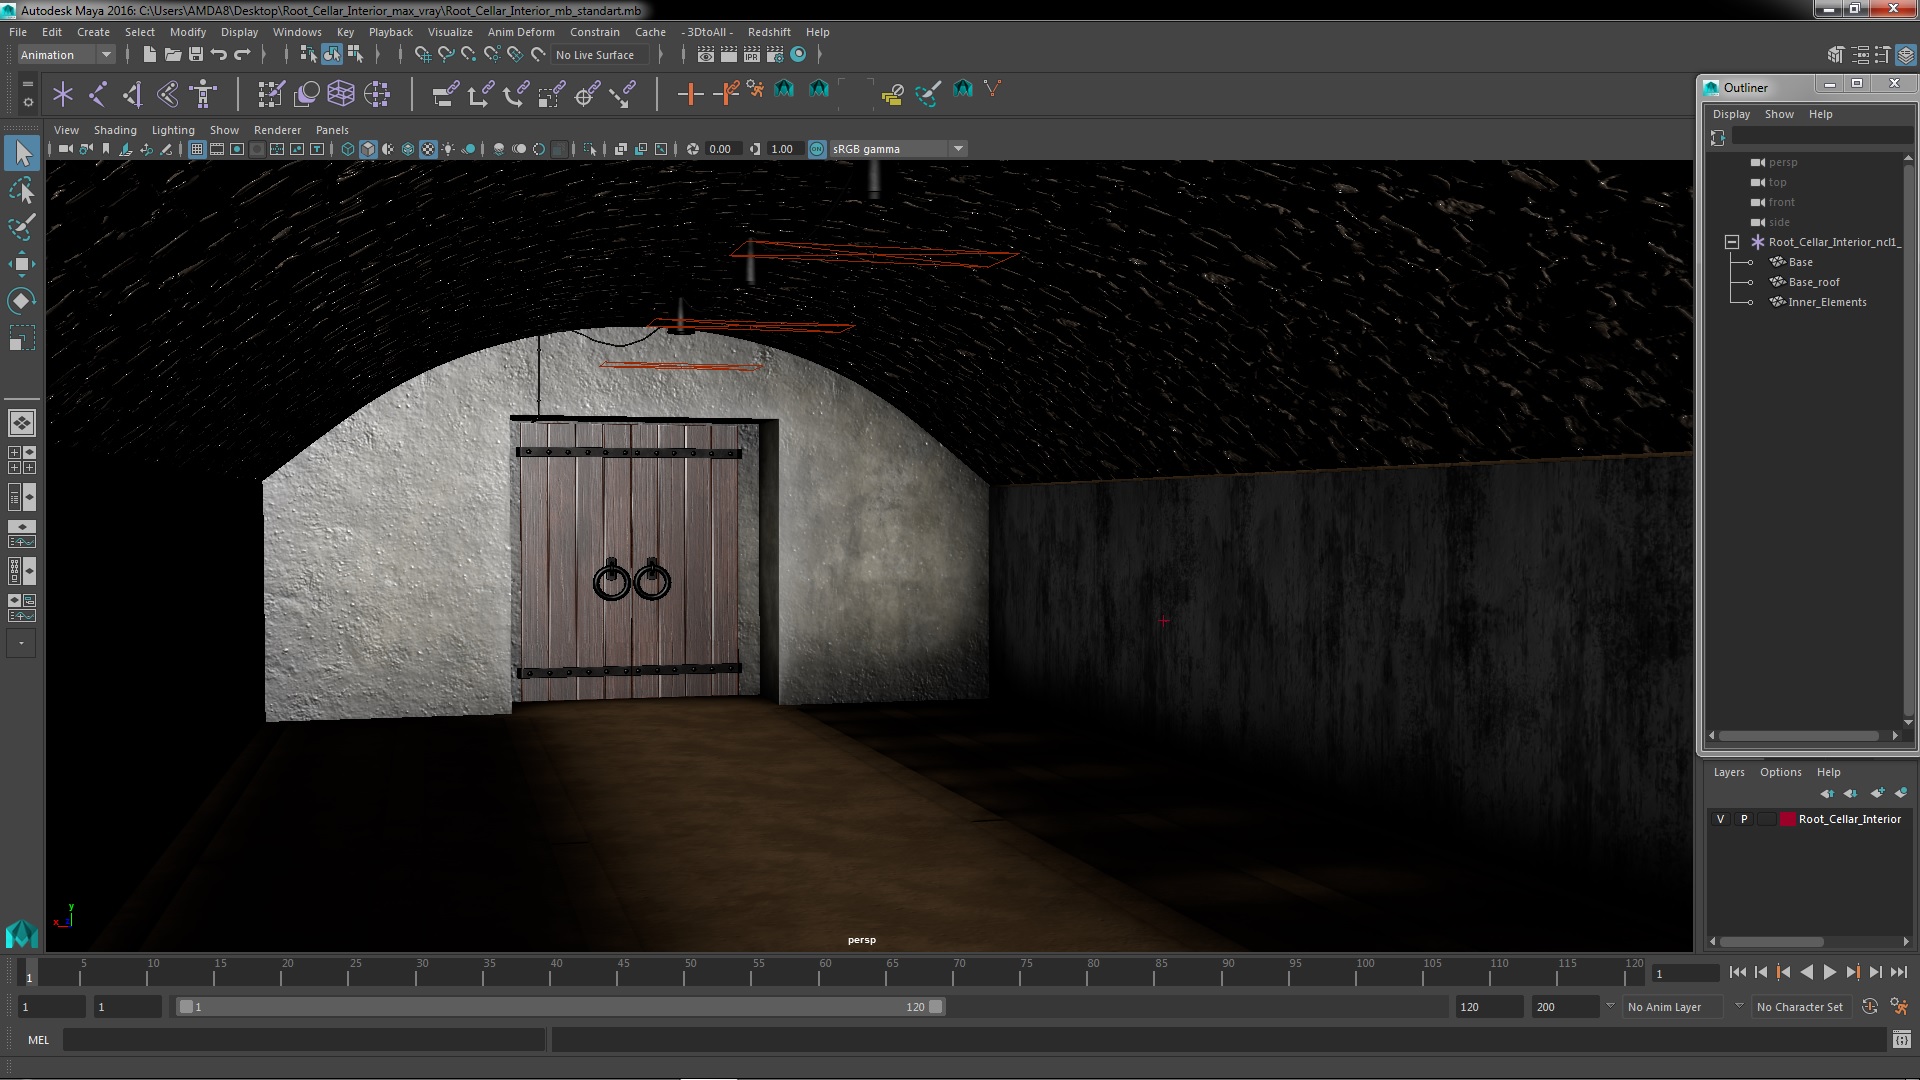Open the Redshift menu
The image size is (1920, 1080).
click(768, 32)
